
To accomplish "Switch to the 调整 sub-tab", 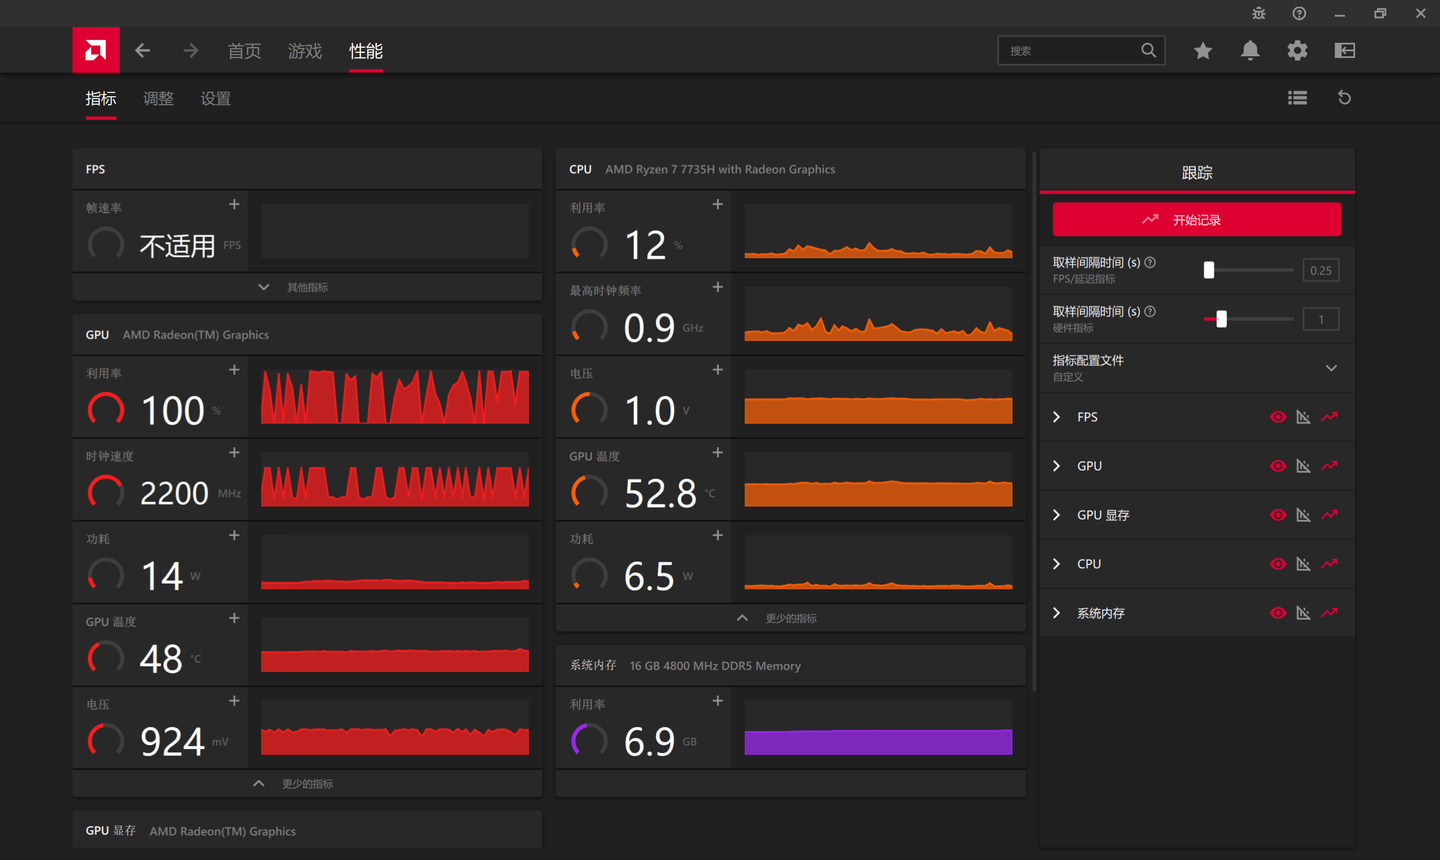I will tap(158, 98).
